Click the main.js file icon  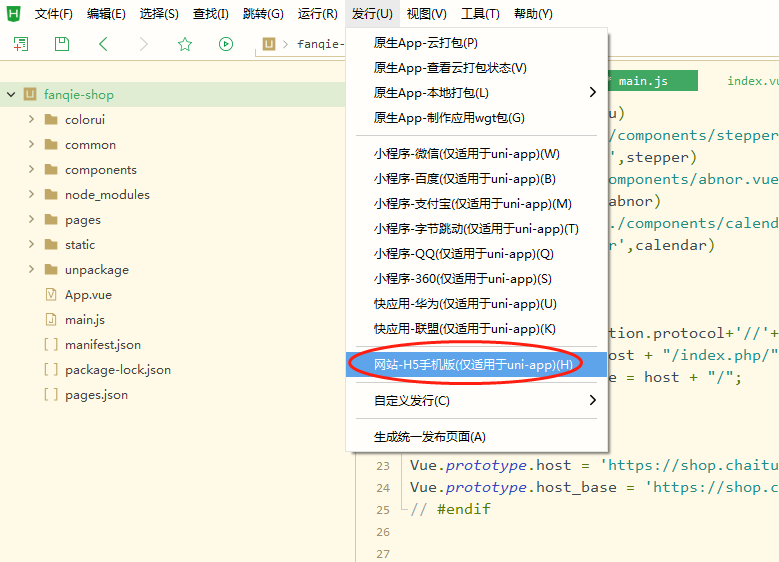click(x=51, y=319)
